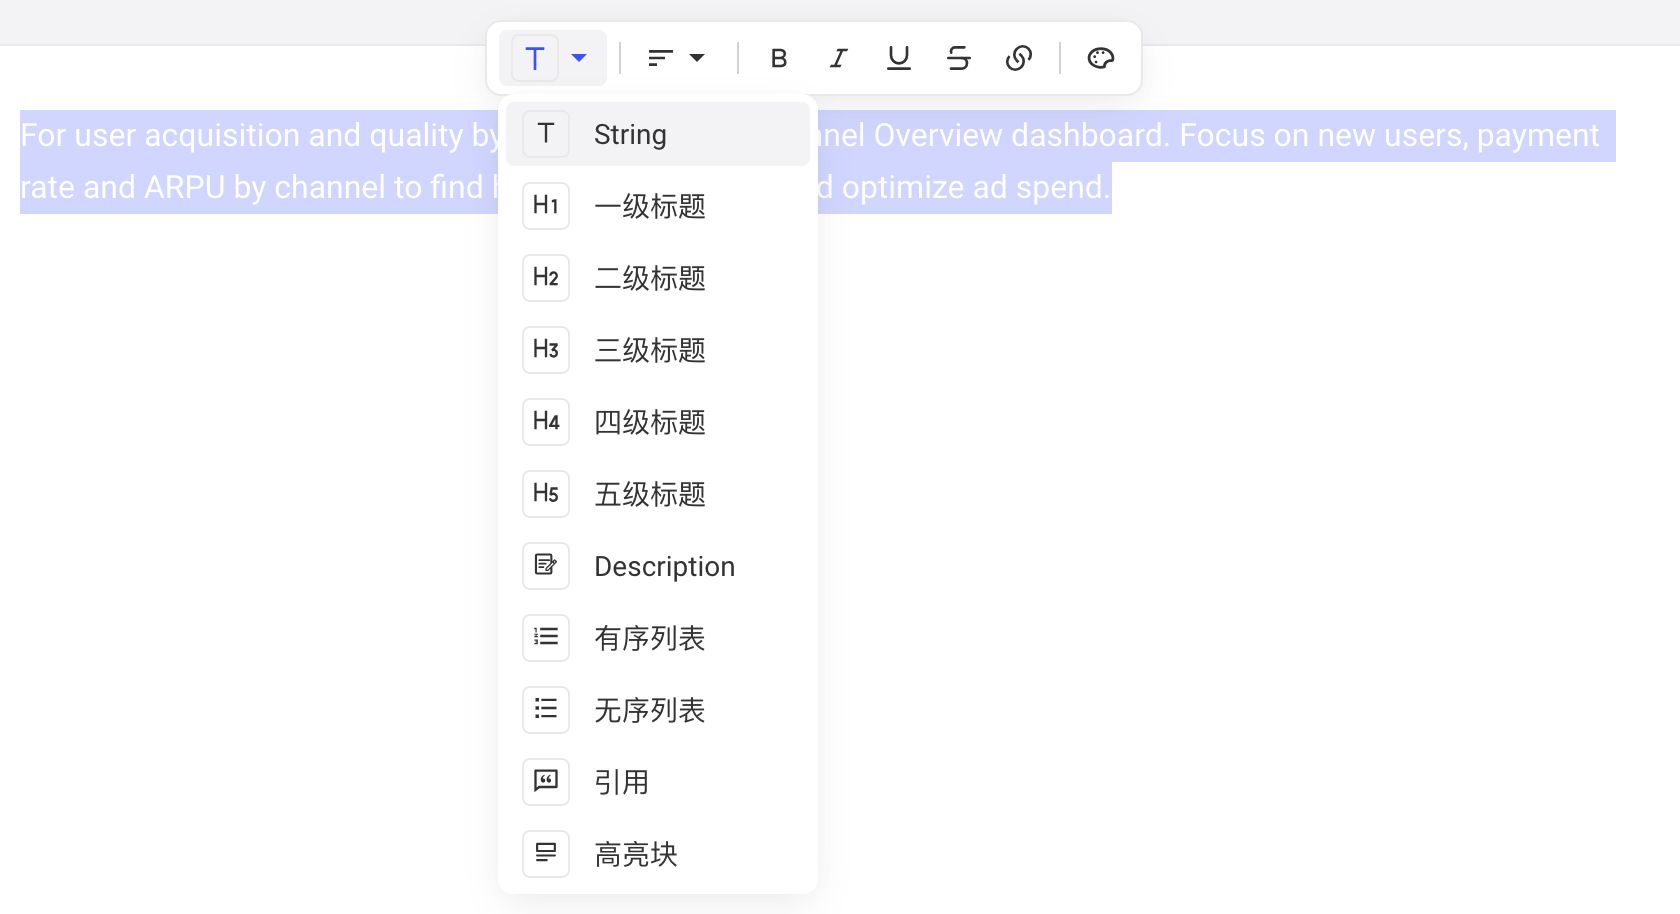Apply 无序列表 unordered list
Viewport: 1680px width, 914px height.
coord(658,710)
